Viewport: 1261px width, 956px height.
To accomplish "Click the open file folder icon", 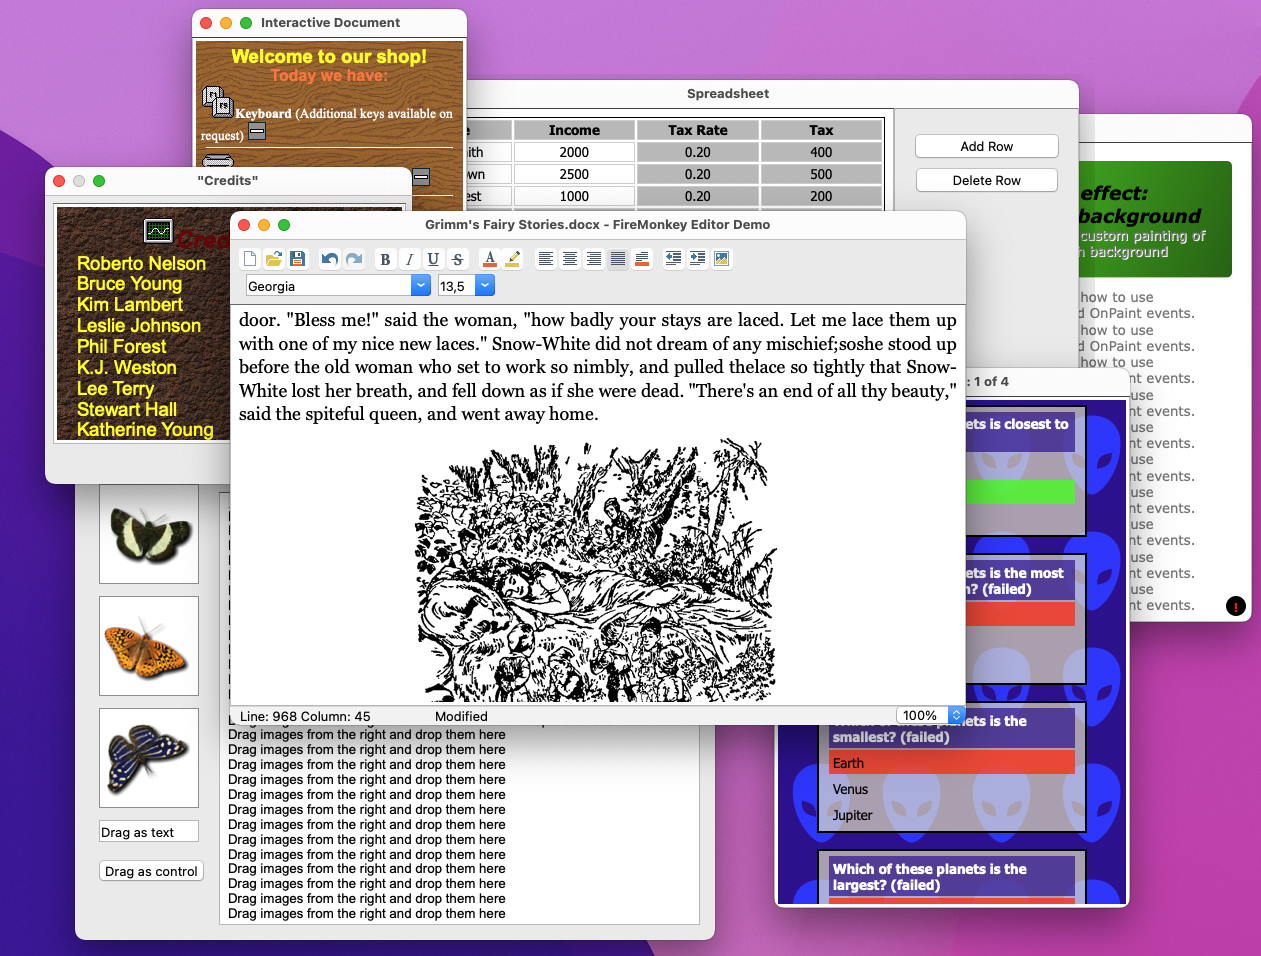I will click(x=273, y=259).
